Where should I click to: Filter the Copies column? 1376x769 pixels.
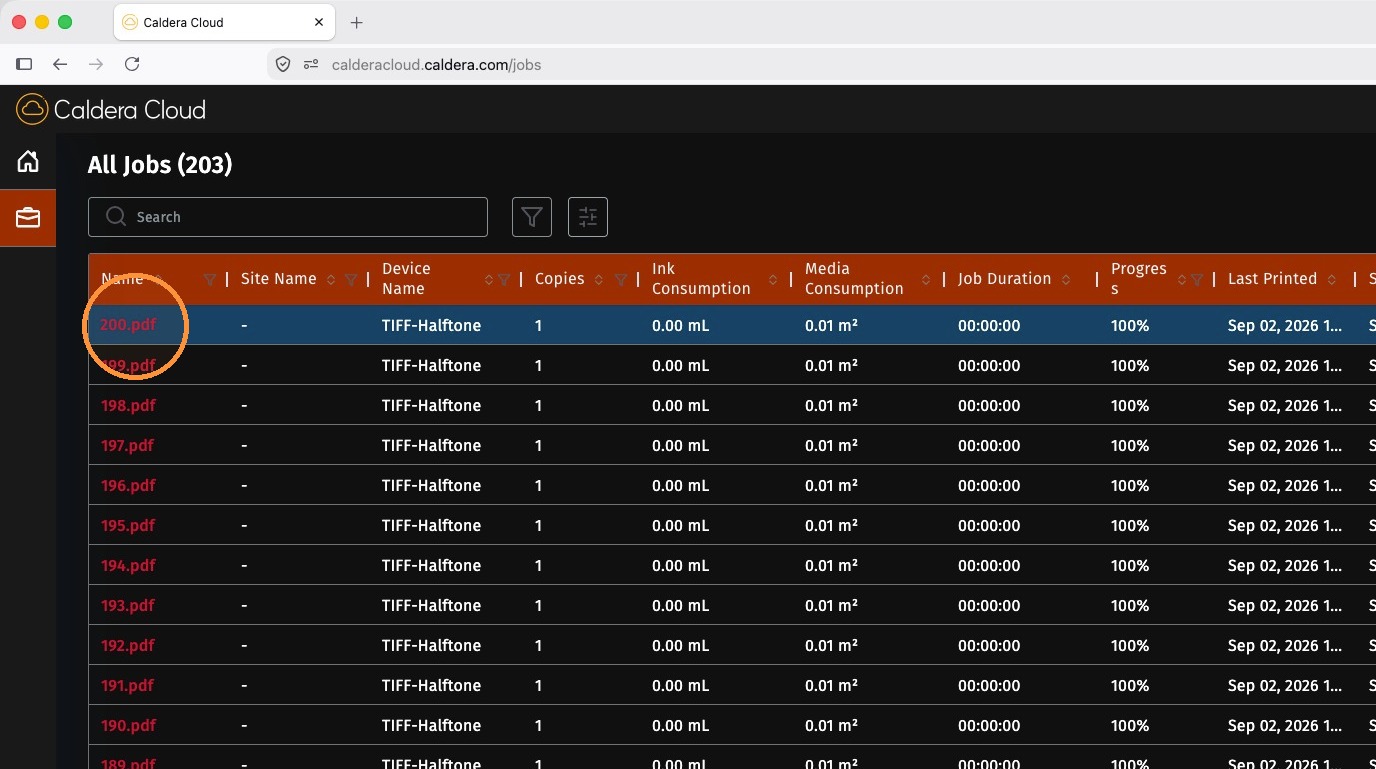621,279
